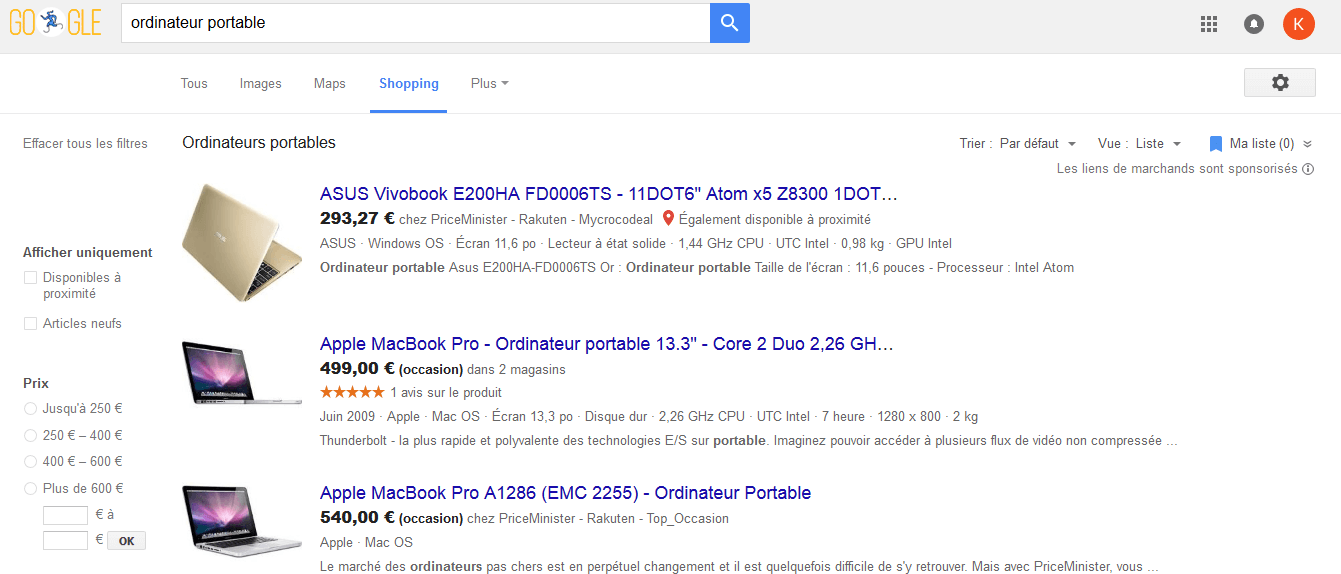Open the settings gear button
The width and height of the screenshot is (1341, 574).
tap(1280, 83)
